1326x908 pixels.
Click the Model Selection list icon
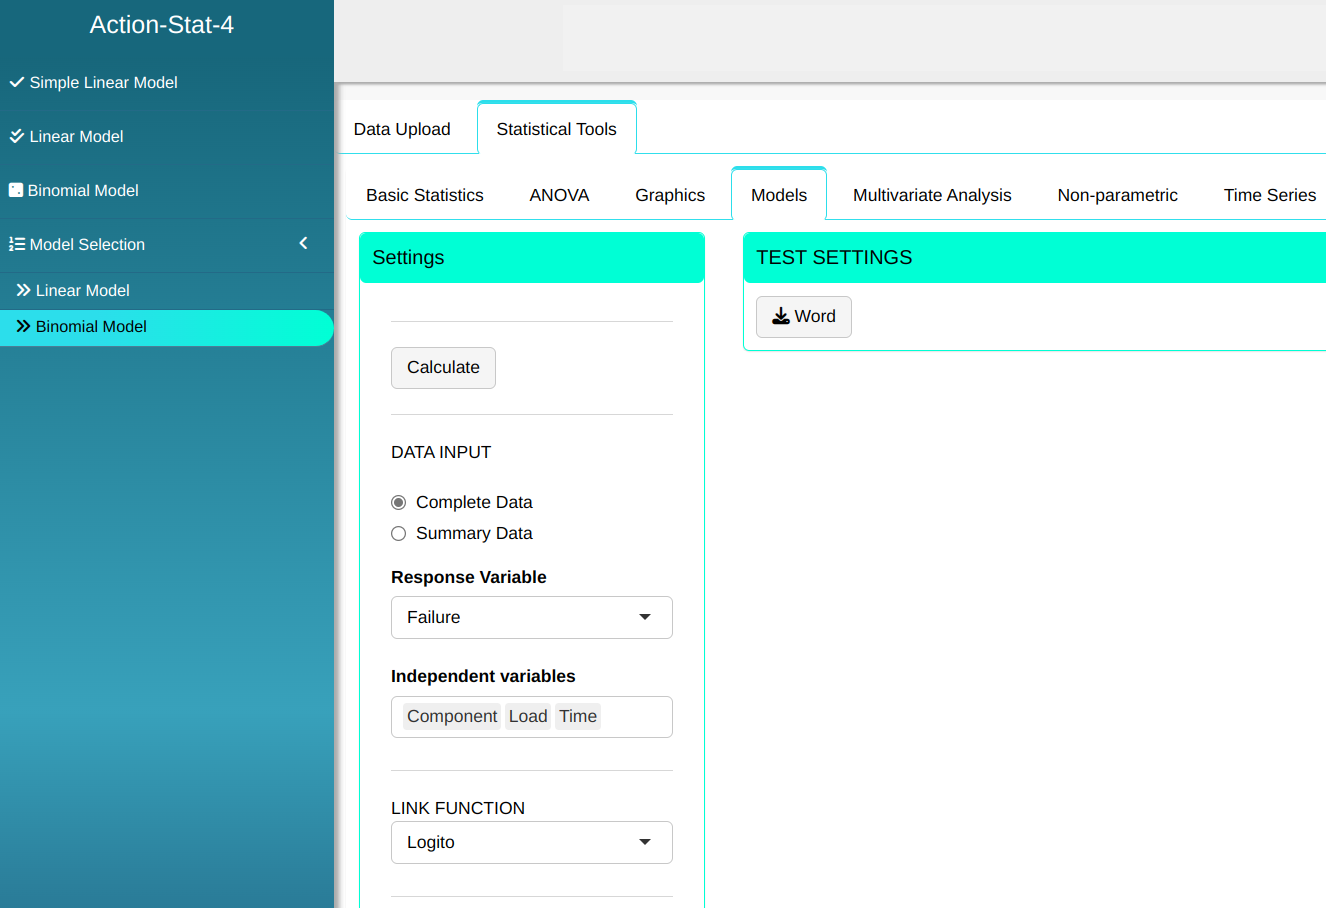tap(17, 245)
